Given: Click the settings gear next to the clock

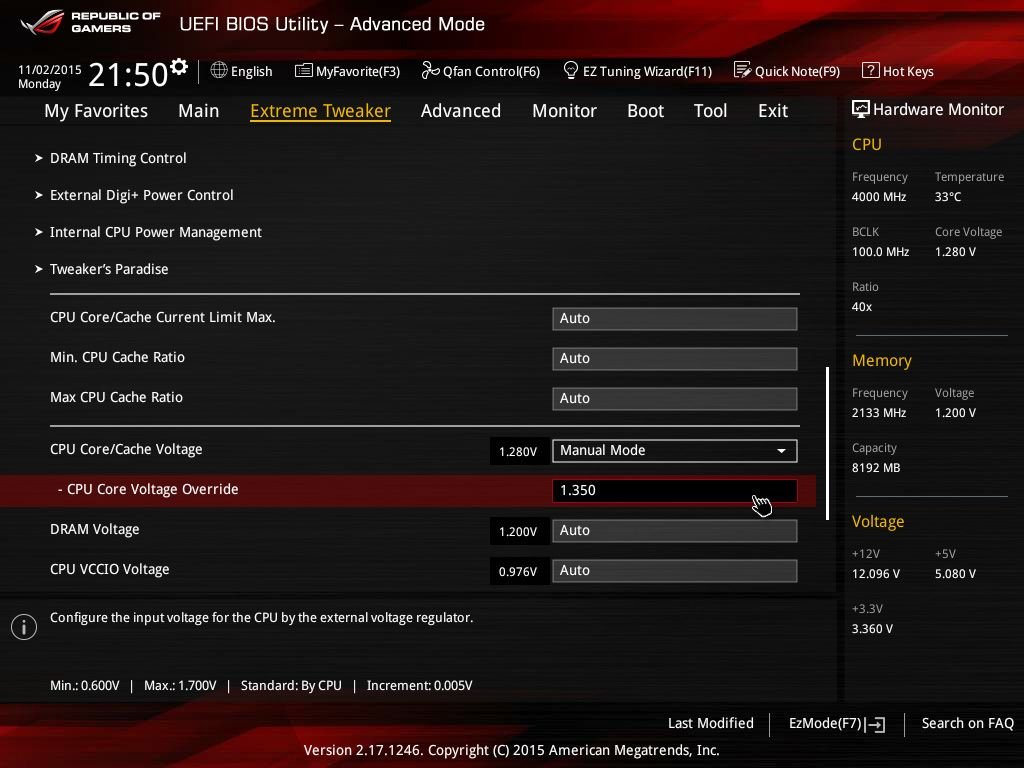Looking at the screenshot, I should point(179,67).
